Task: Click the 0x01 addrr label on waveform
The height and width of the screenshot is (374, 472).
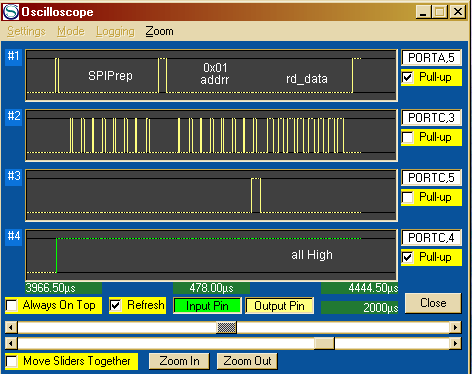Action: [215, 74]
